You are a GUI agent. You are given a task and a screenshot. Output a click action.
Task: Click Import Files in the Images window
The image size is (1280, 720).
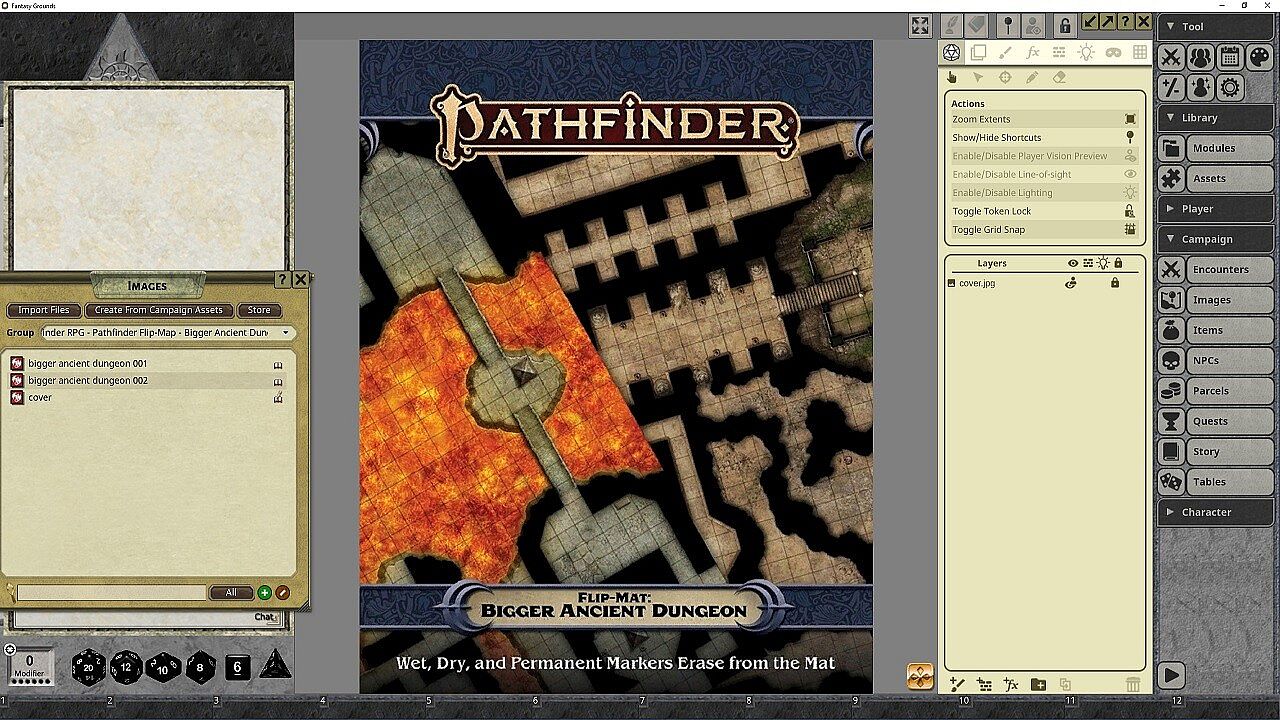(x=44, y=310)
